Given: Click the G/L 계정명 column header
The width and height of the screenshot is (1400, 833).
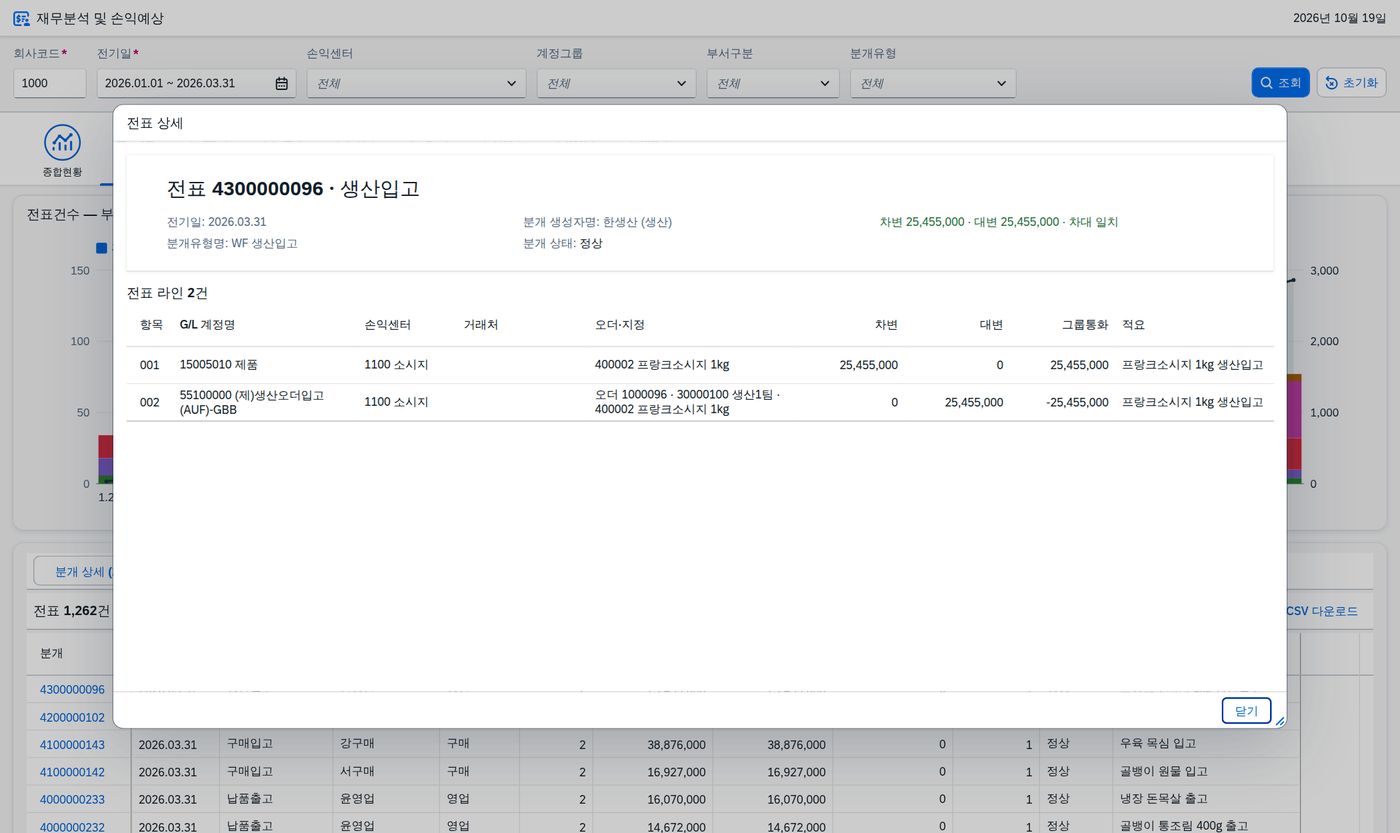Looking at the screenshot, I should (x=207, y=325).
